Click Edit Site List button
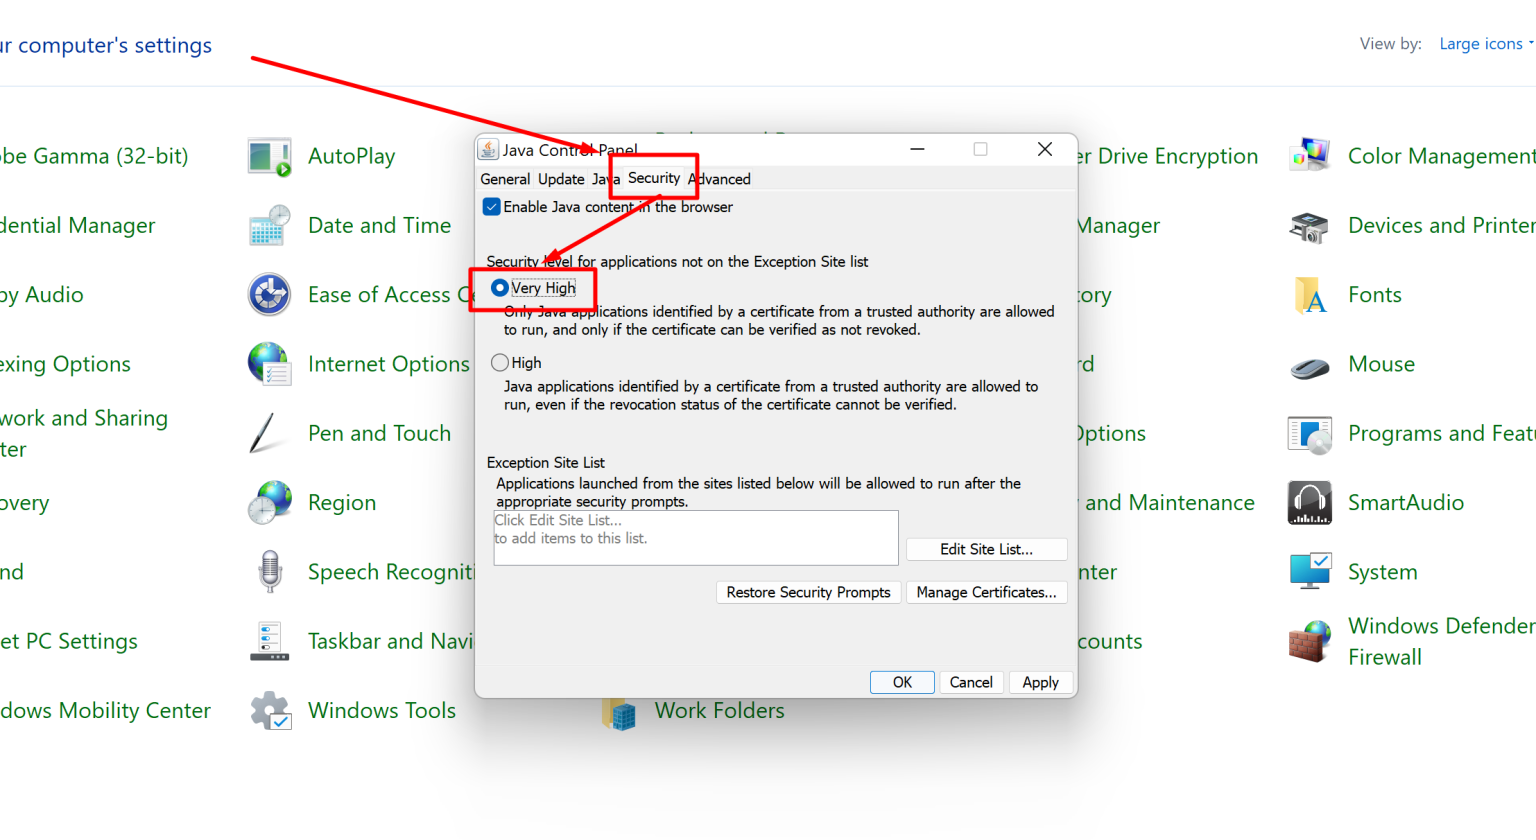Image resolution: width=1536 pixels, height=840 pixels. point(986,549)
